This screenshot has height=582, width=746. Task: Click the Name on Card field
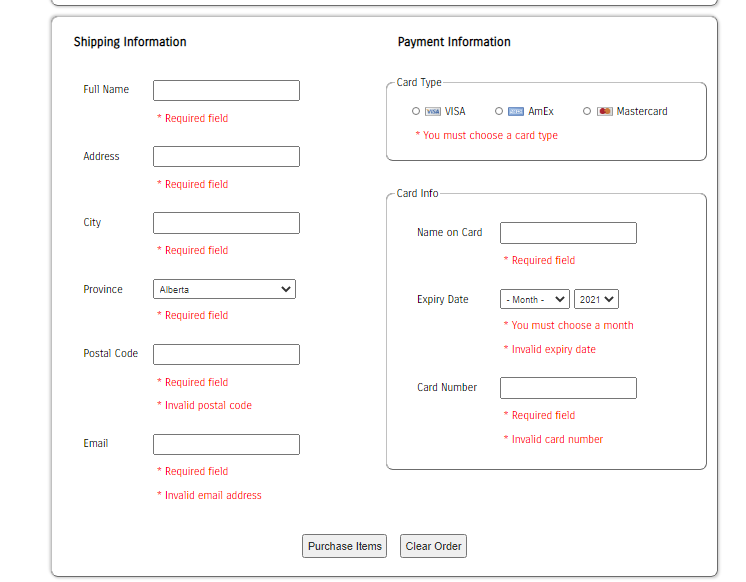pos(568,233)
